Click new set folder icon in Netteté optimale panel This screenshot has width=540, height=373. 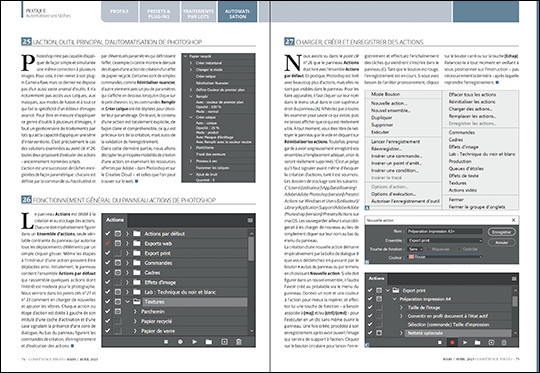477,342
